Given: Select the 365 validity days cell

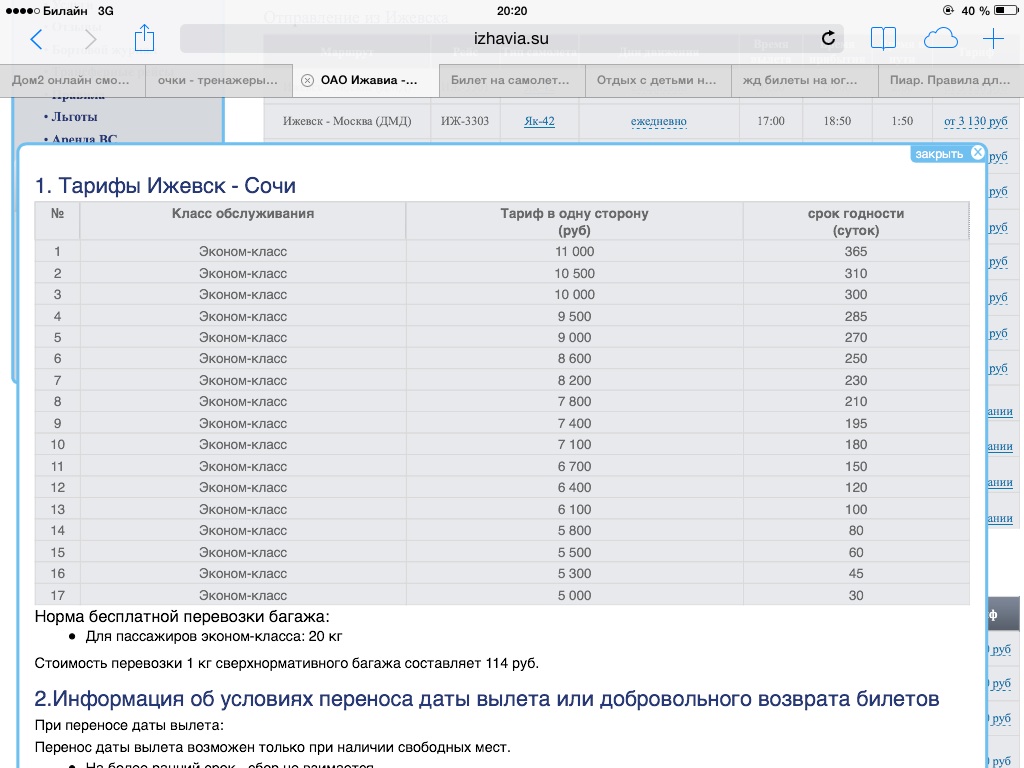Looking at the screenshot, I should tap(856, 251).
